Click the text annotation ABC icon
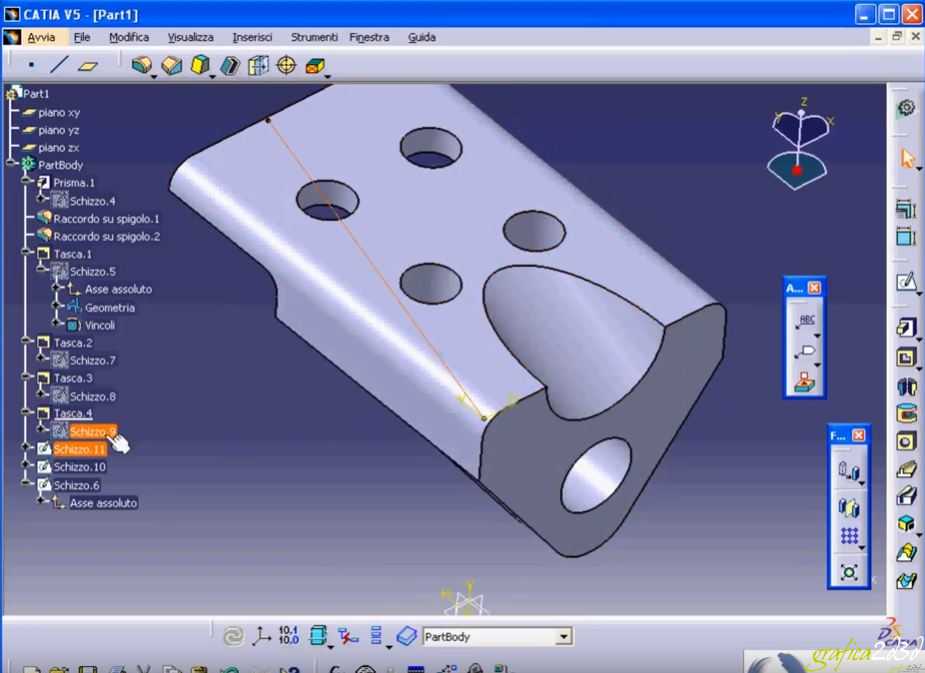925x673 pixels. pos(806,321)
